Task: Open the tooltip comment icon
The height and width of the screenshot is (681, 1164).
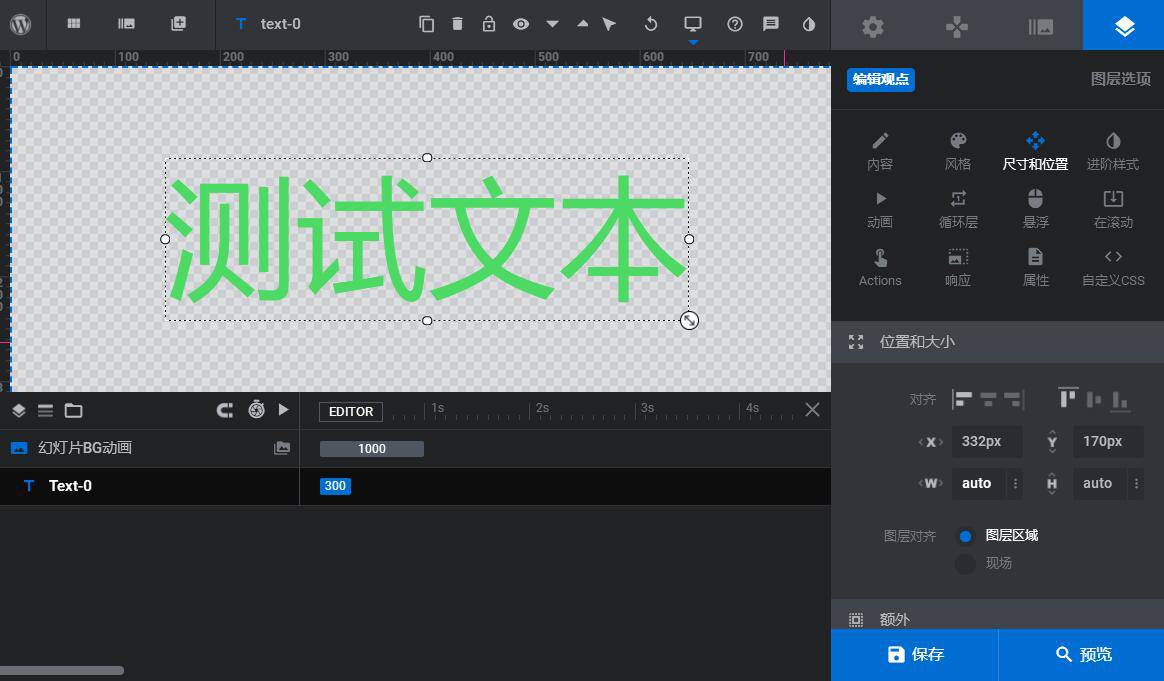Action: point(771,24)
